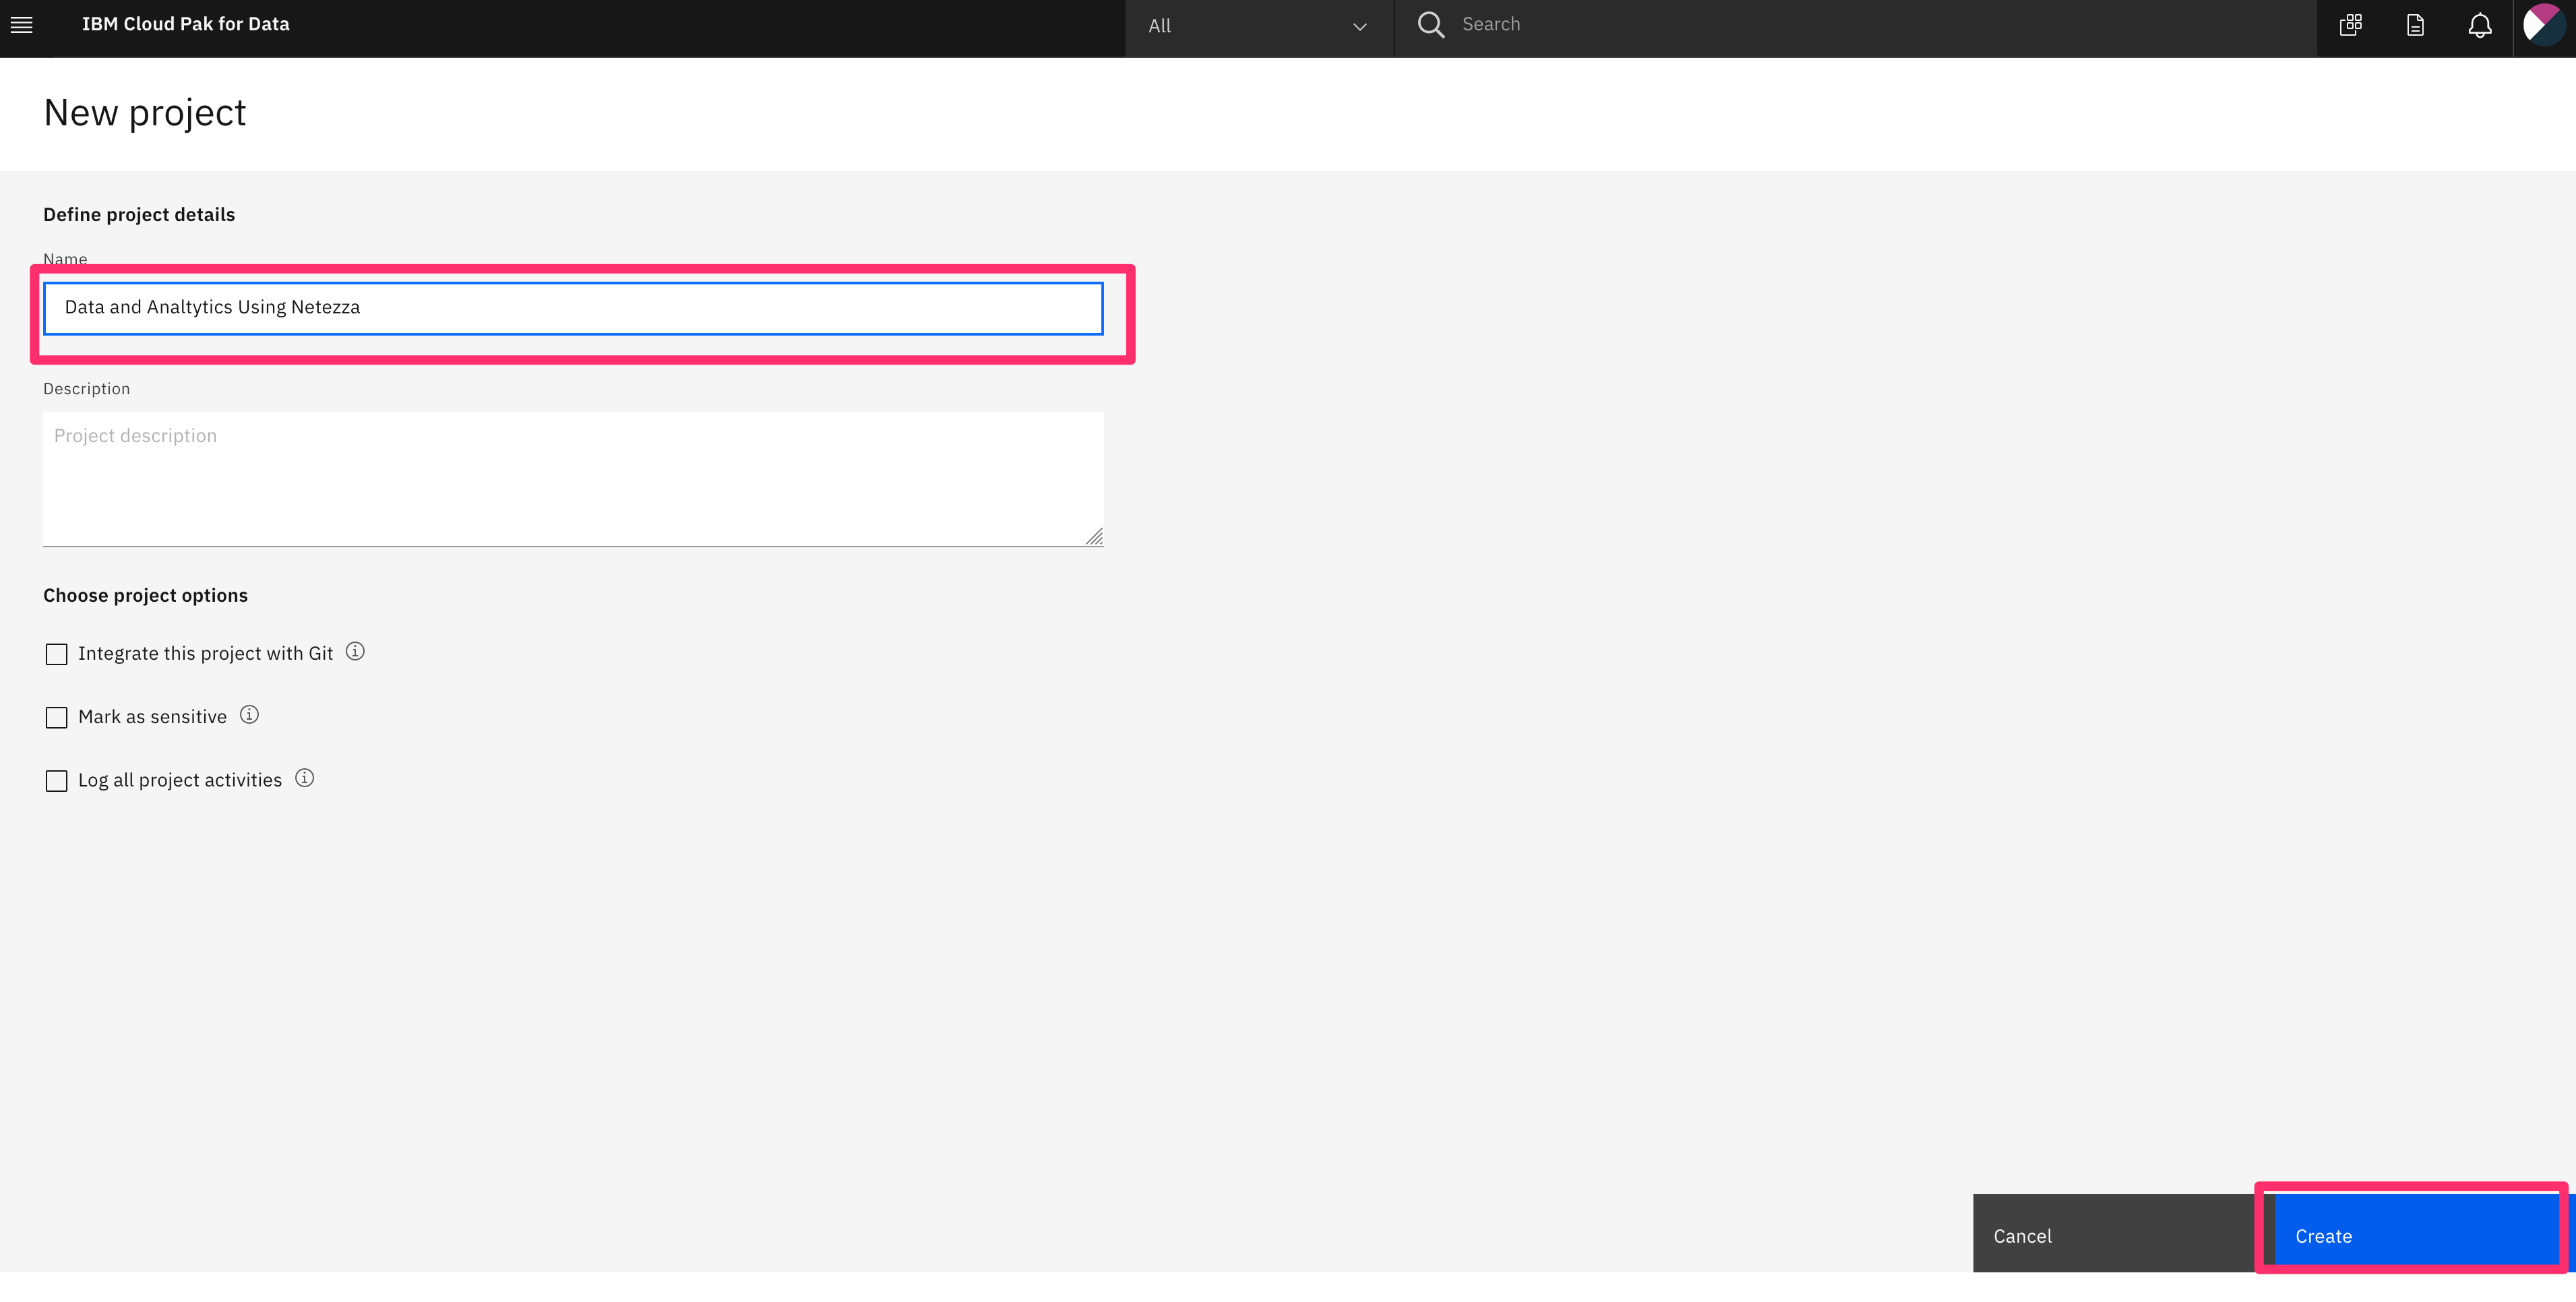Click the IBM Cloud Pak for Data logo

point(186,22)
